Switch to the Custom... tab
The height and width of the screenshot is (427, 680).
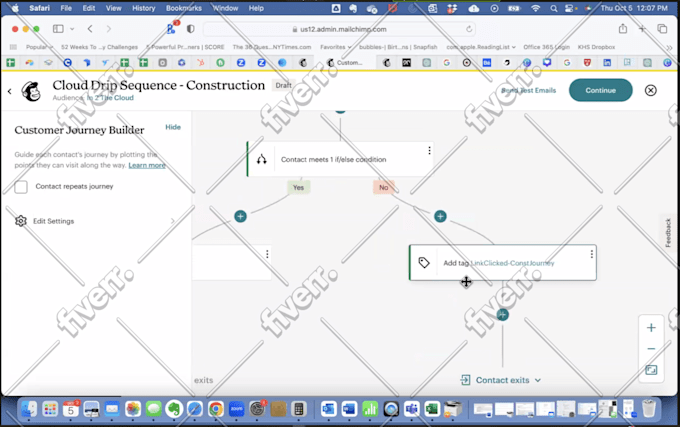[346, 62]
